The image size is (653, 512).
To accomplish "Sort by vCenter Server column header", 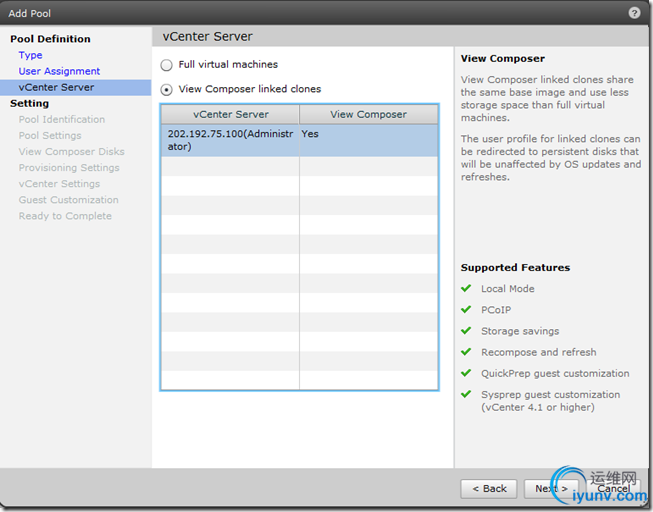I will click(x=230, y=114).
